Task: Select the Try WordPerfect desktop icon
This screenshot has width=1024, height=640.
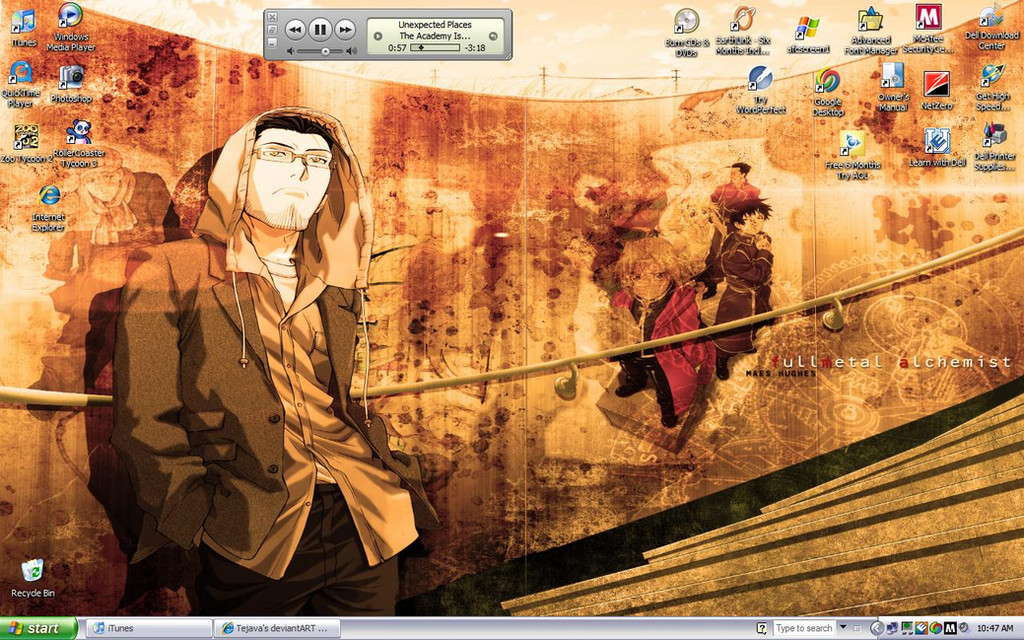Action: coord(761,90)
